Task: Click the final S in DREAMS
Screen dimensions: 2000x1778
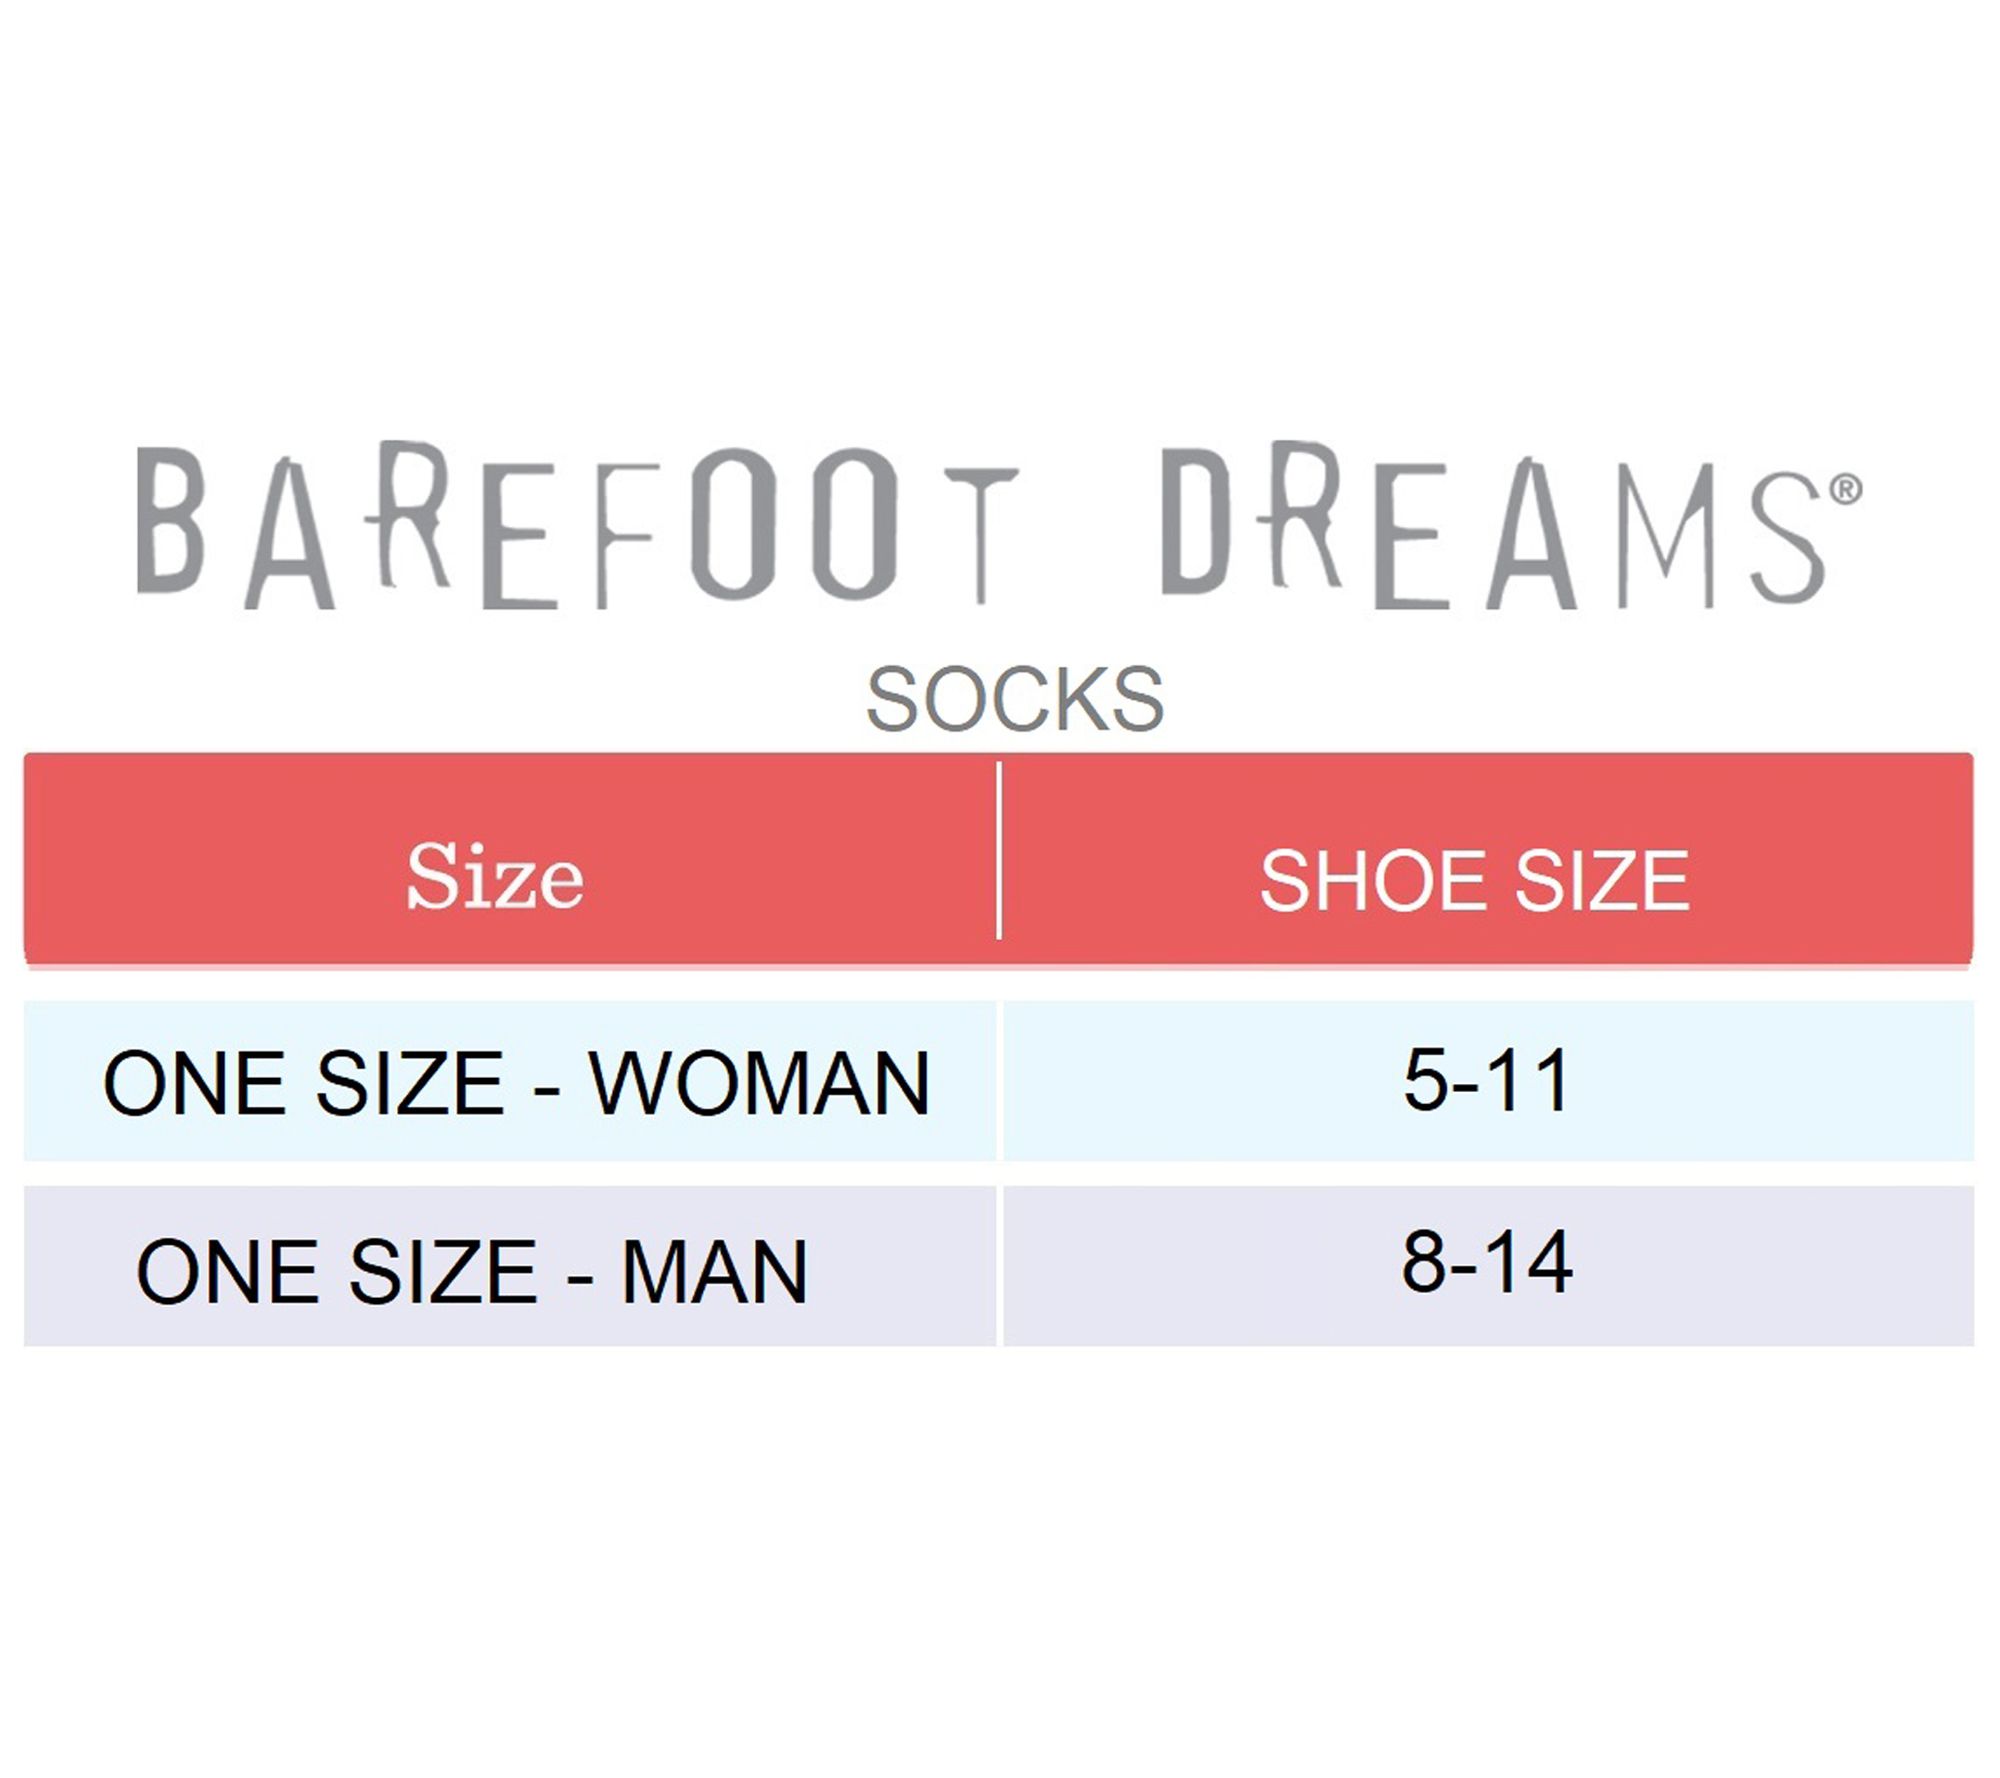Action: point(1788,537)
